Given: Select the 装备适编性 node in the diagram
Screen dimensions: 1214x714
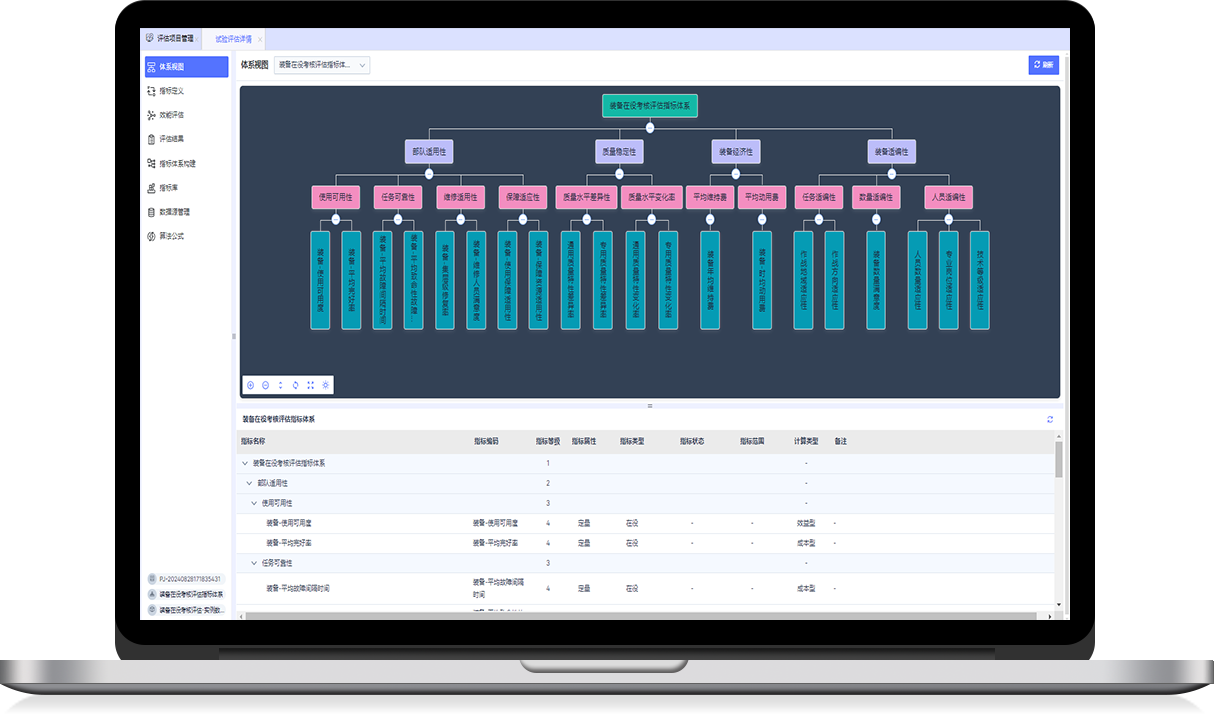Looking at the screenshot, I should [x=891, y=152].
